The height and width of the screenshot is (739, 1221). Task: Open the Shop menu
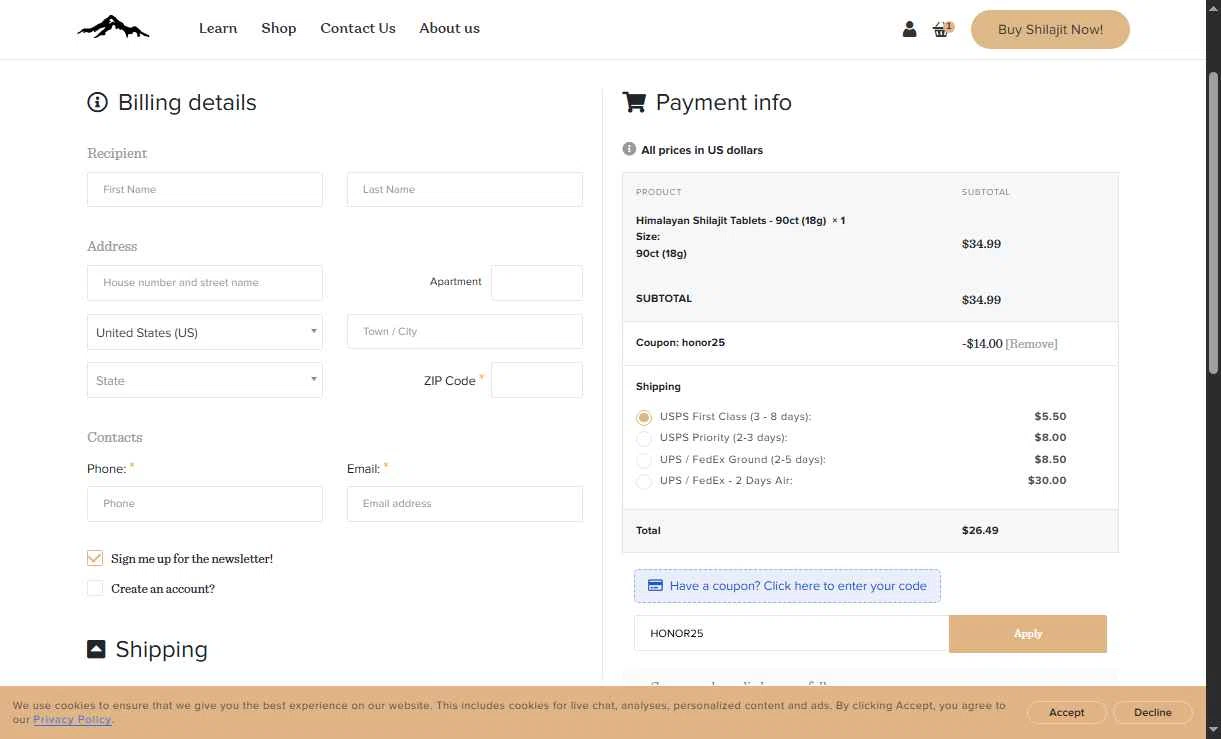[x=279, y=28]
